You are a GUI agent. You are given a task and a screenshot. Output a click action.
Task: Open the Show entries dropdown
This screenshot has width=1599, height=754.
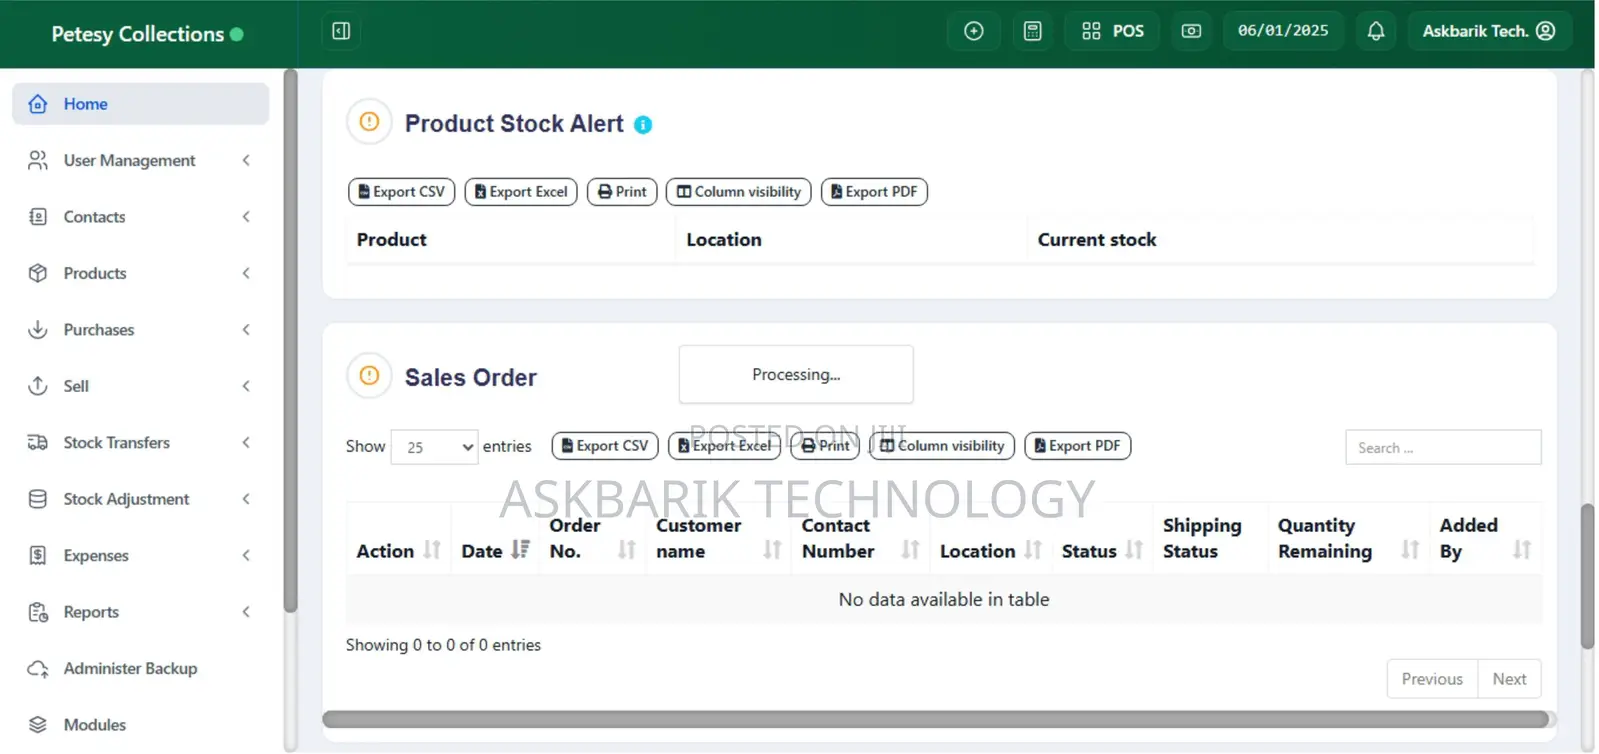pyautogui.click(x=434, y=447)
